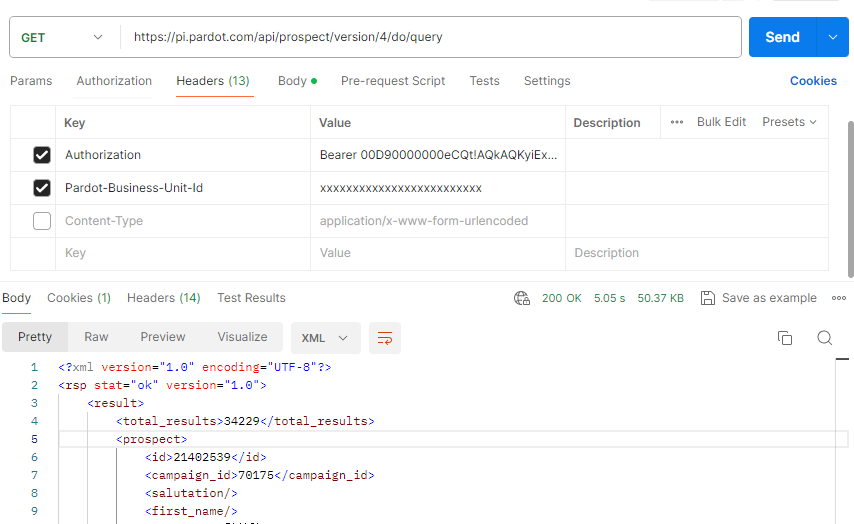Click the network globe icon beside 200 OK
The image size is (854, 524).
[x=522, y=298]
